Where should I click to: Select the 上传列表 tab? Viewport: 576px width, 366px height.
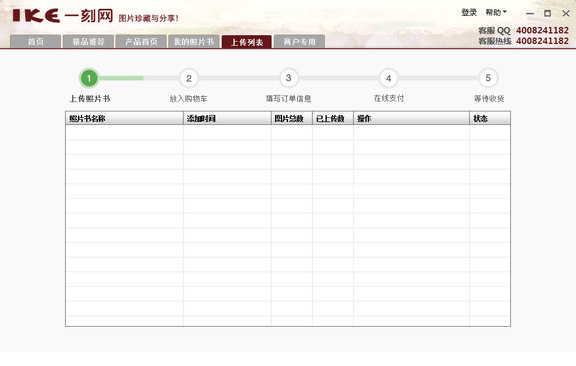point(247,42)
